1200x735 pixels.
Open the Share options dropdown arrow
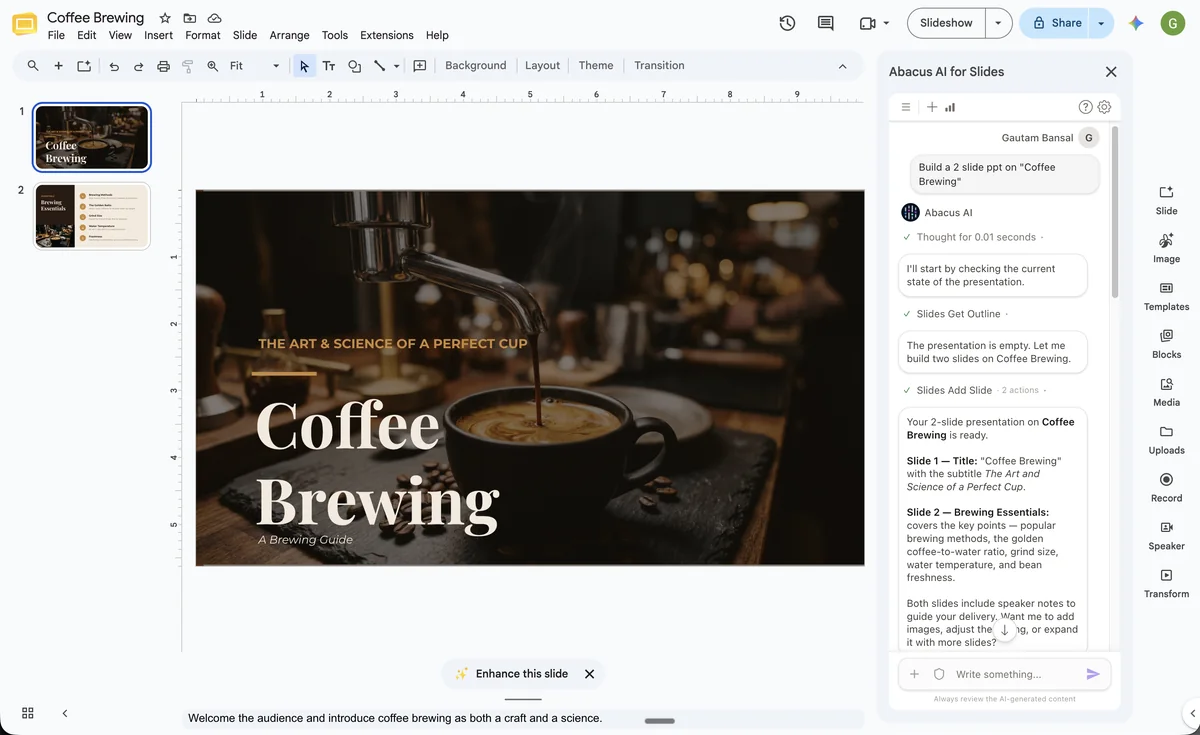[x=1101, y=23]
